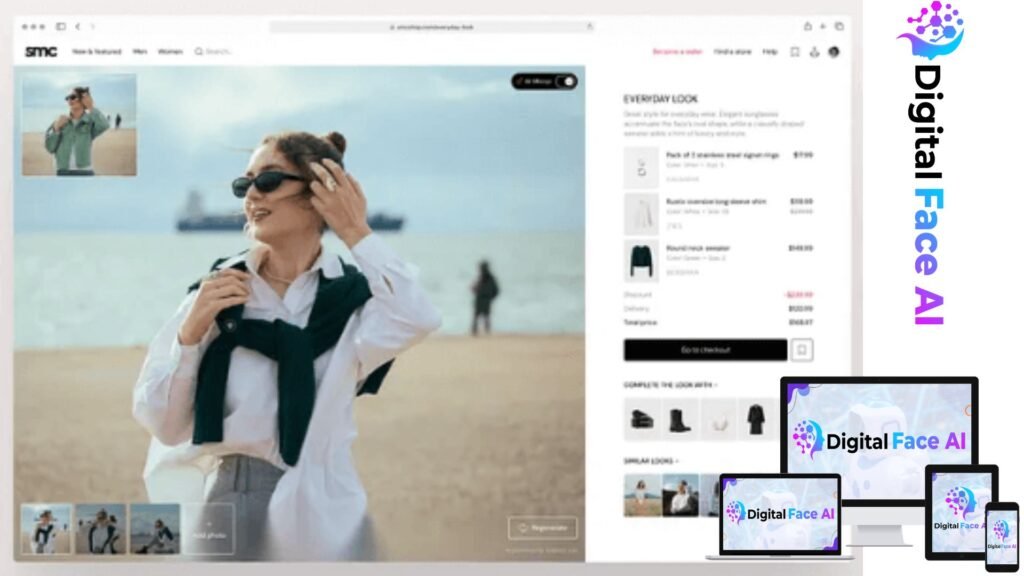
Task: Open the first similar look thumbnail
Action: (x=642, y=496)
